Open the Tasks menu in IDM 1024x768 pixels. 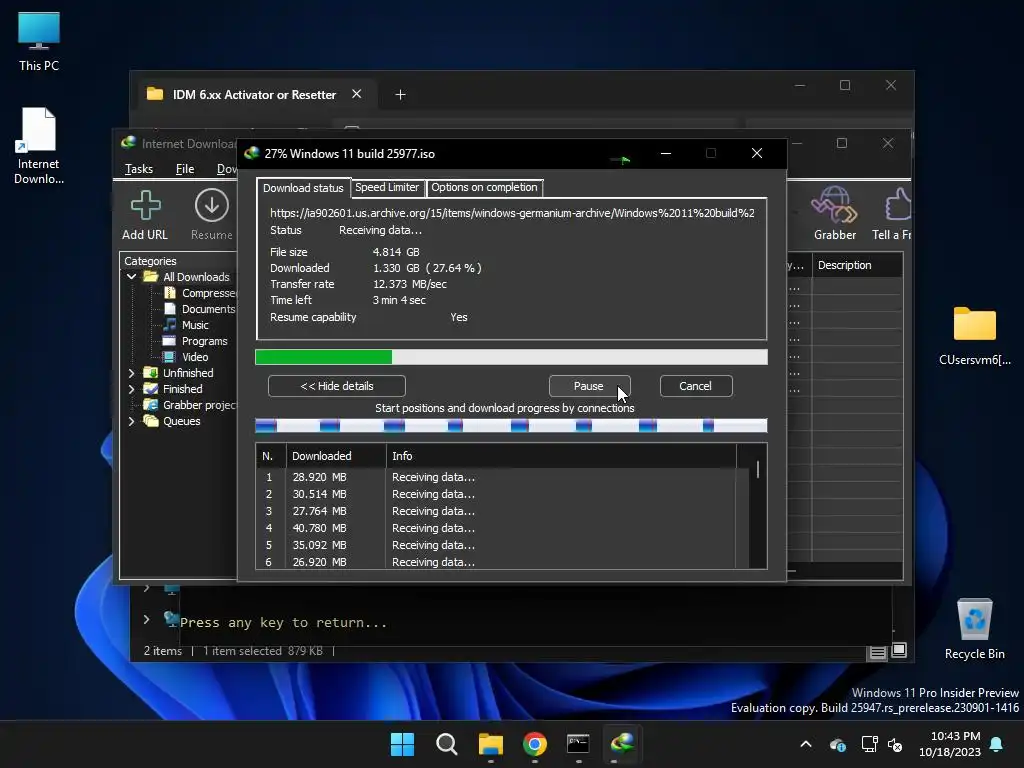pos(138,169)
